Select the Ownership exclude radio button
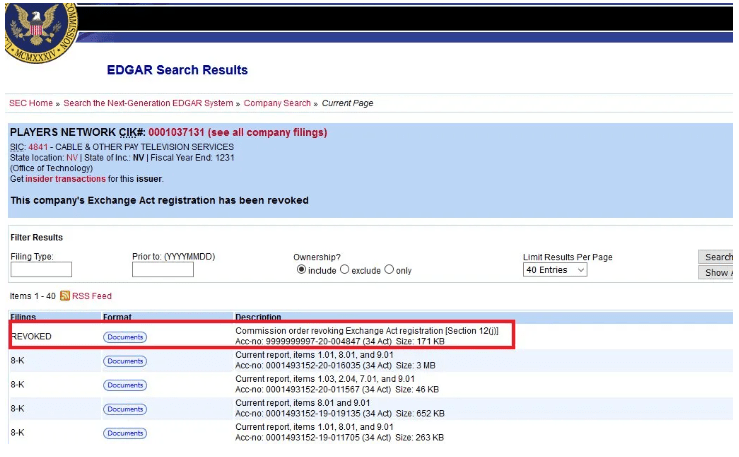The width and height of the screenshot is (739, 457). click(345, 270)
